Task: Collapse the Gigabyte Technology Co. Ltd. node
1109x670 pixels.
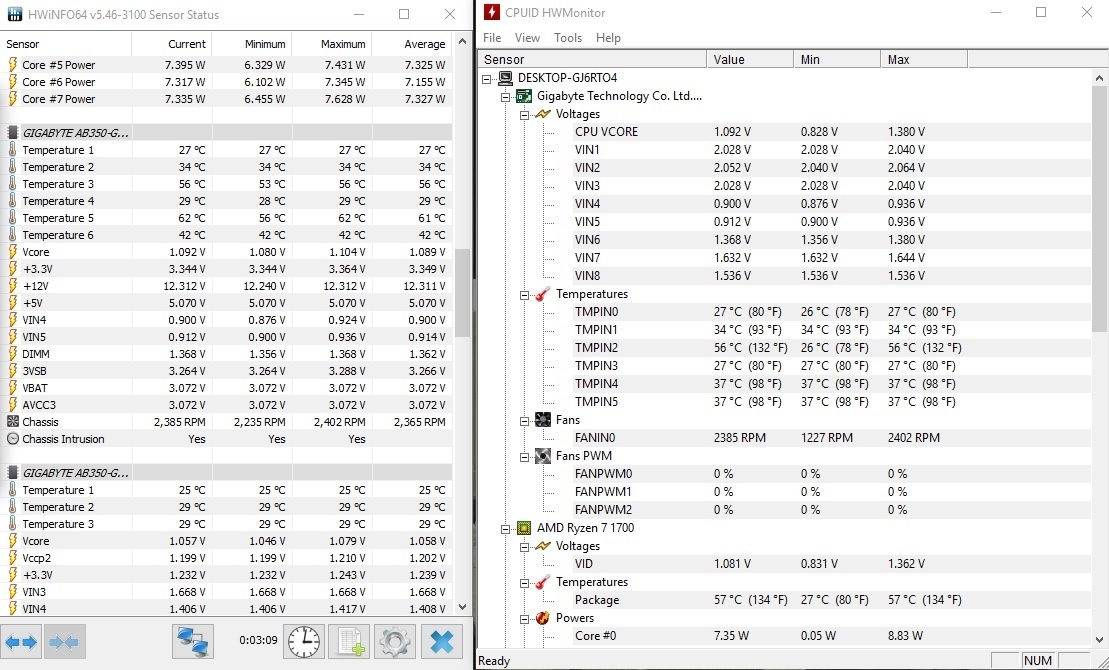Action: pyautogui.click(x=506, y=96)
